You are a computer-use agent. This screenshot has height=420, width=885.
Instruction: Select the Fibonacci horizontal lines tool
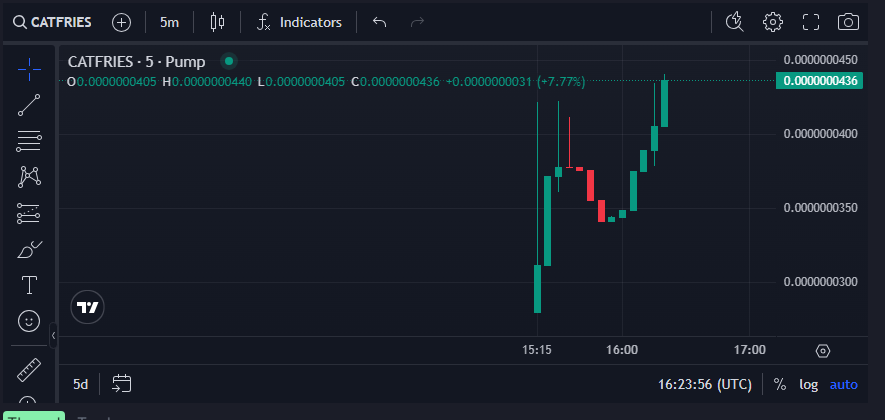click(x=29, y=141)
